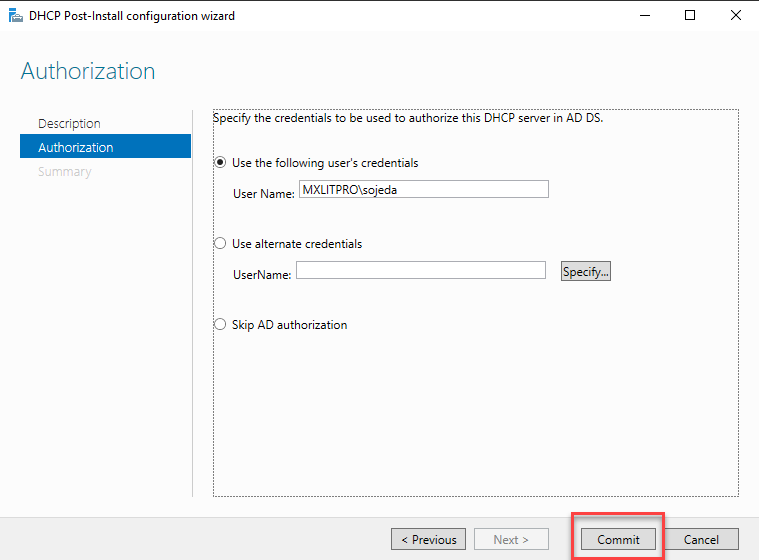Minimize the DHCP configuration wizard window
The height and width of the screenshot is (560, 759).
[x=642, y=16]
